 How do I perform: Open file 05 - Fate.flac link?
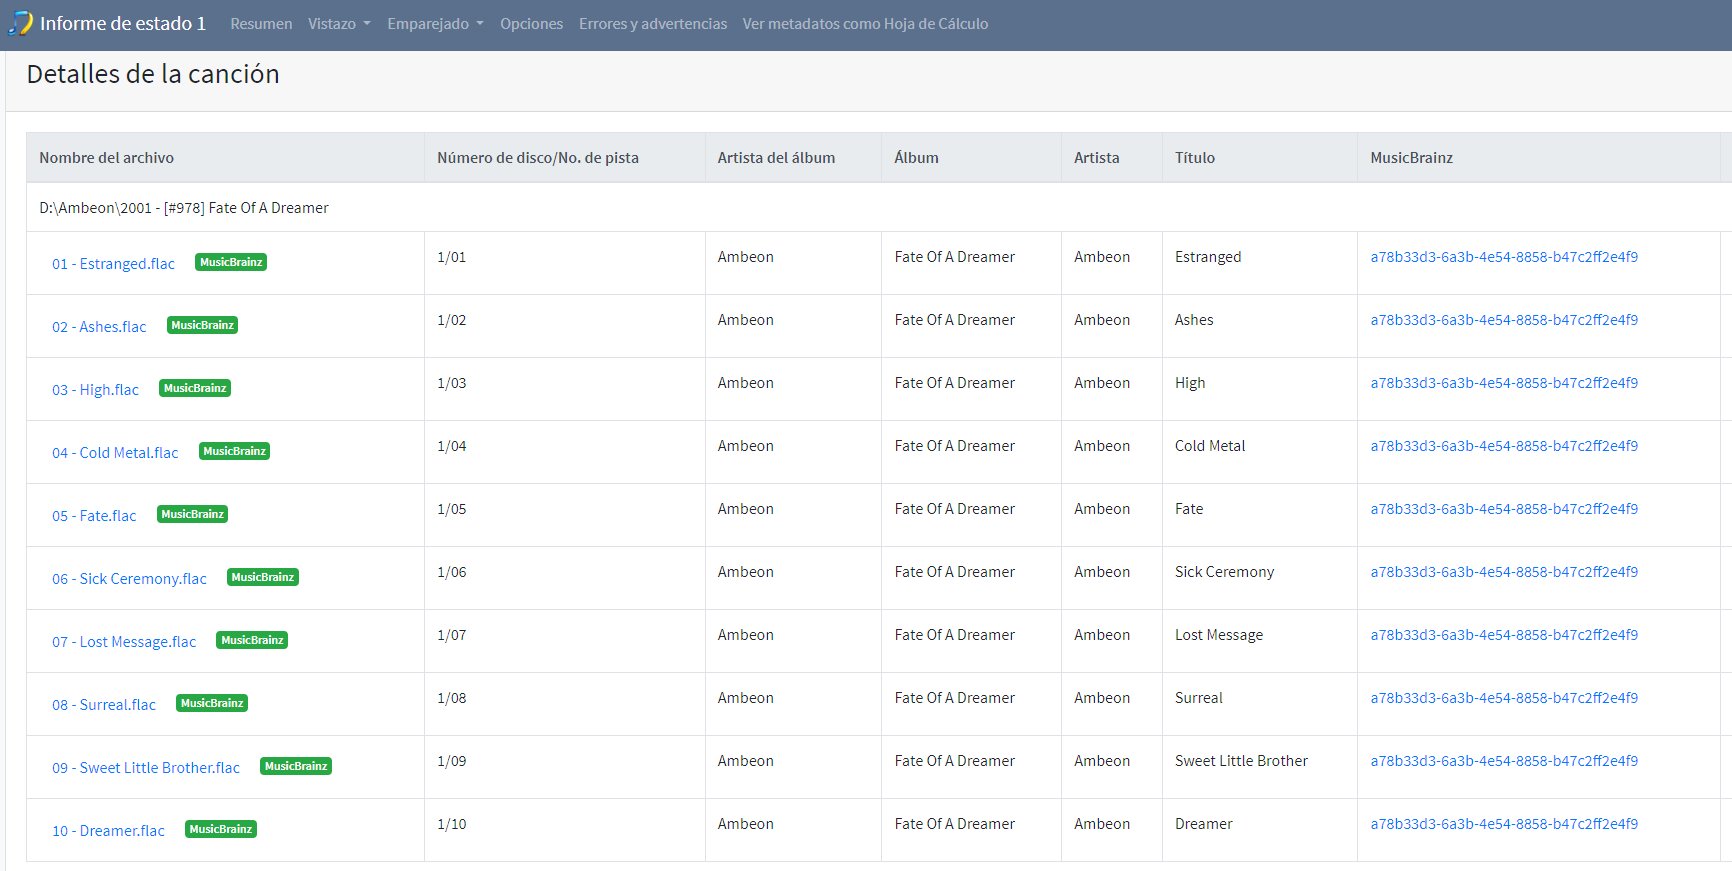pos(94,516)
